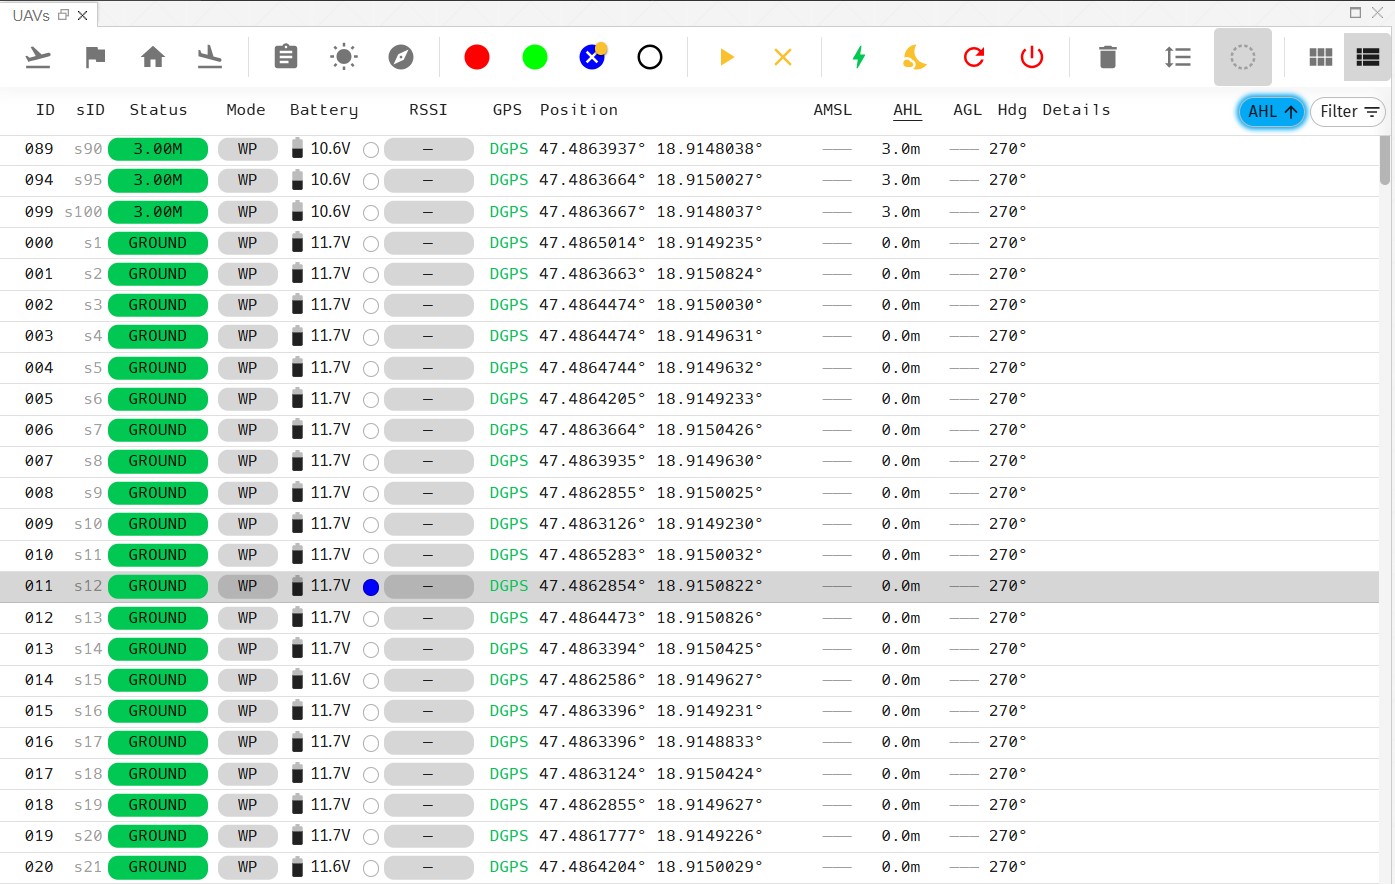Click the land icon in the toolbar
The image size is (1395, 884).
click(211, 57)
